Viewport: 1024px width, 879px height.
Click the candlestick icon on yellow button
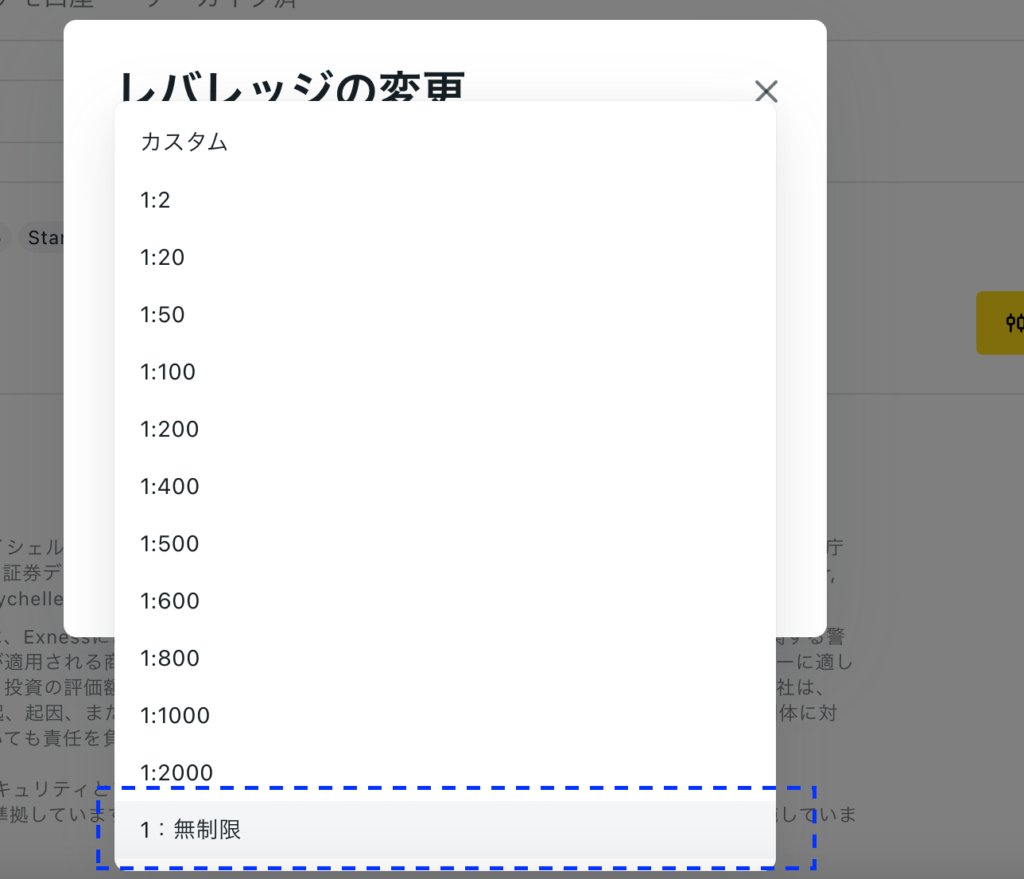coord(1014,322)
